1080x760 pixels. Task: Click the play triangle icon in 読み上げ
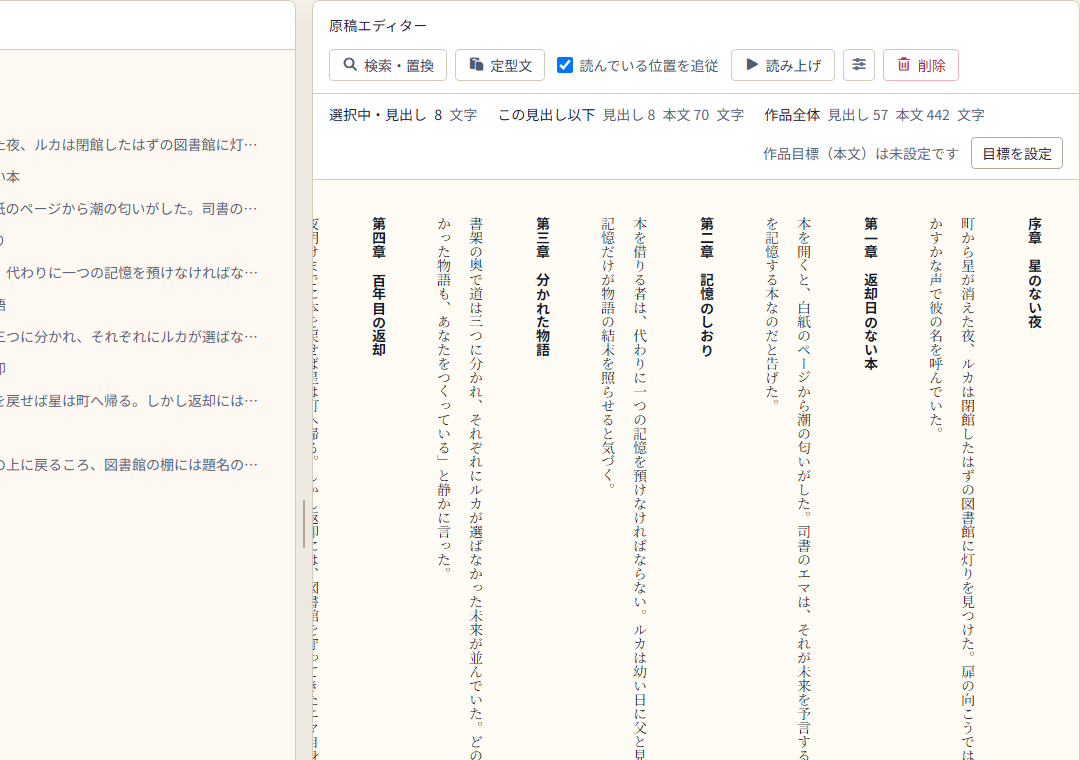click(x=752, y=65)
